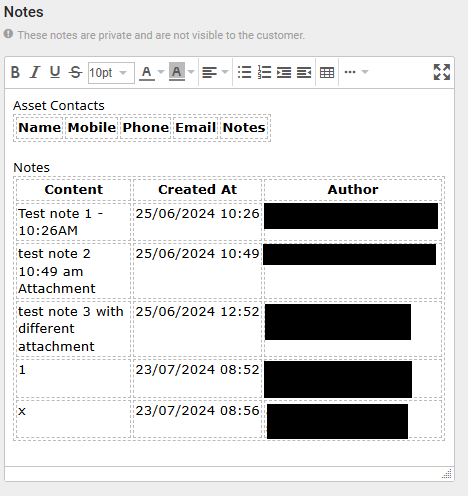
Task: Select the "Name" column header cell
Action: pos(40,127)
